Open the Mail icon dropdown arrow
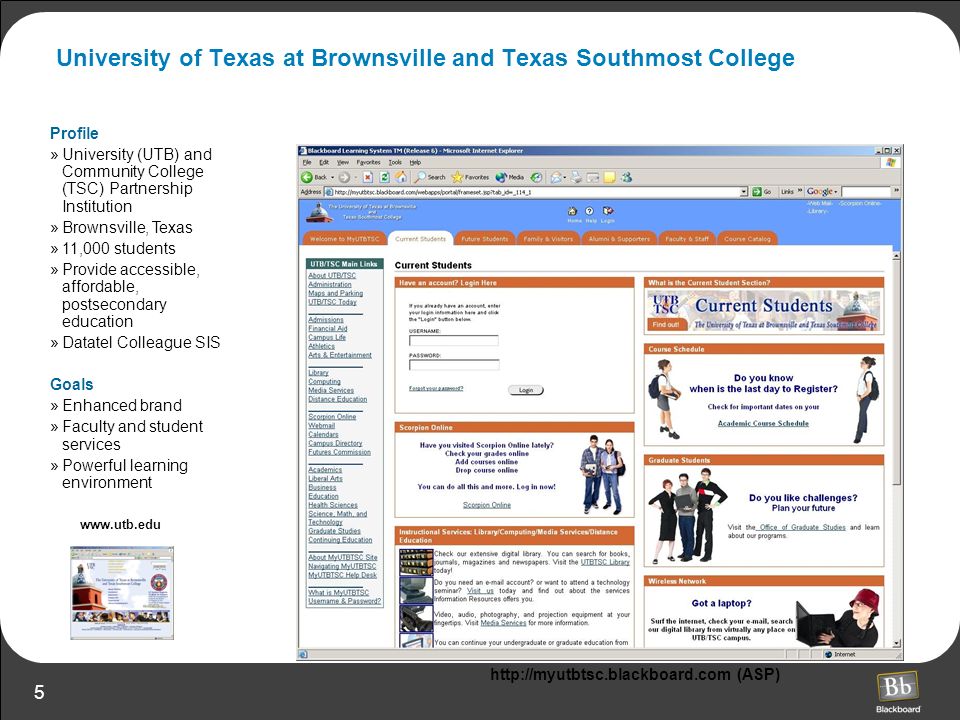 [564, 178]
